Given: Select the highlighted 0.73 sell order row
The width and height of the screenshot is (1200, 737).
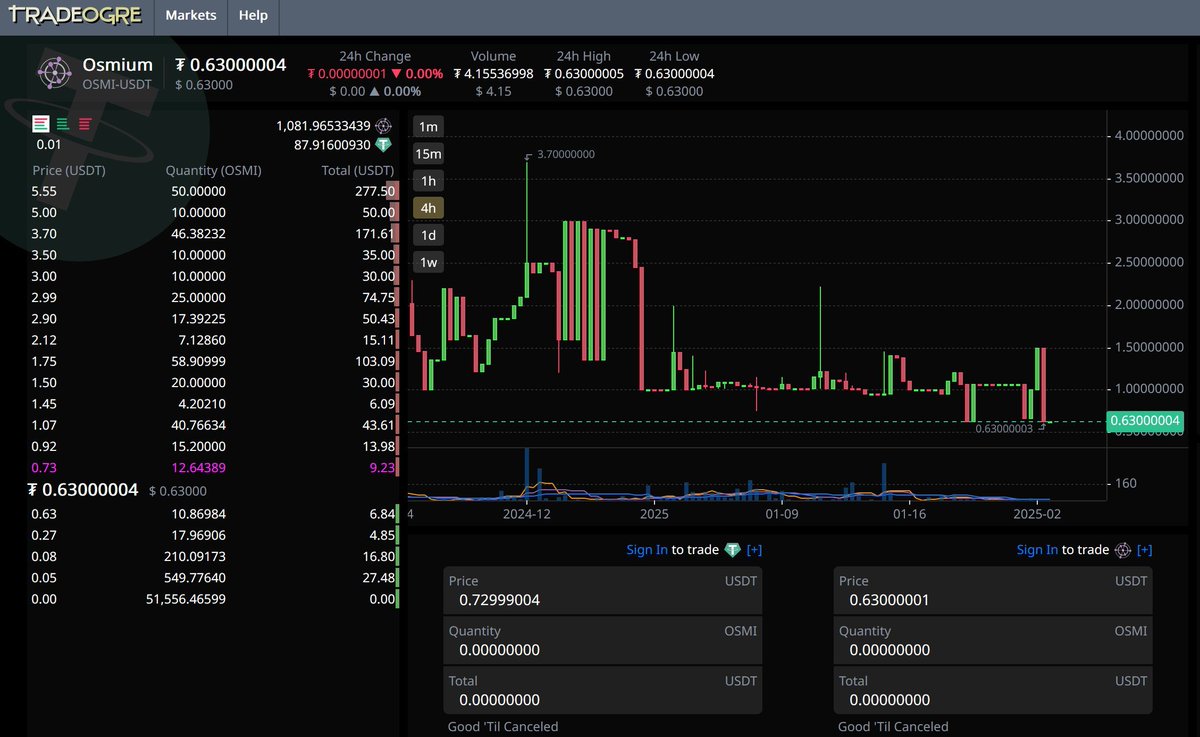Looking at the screenshot, I should pos(214,467).
